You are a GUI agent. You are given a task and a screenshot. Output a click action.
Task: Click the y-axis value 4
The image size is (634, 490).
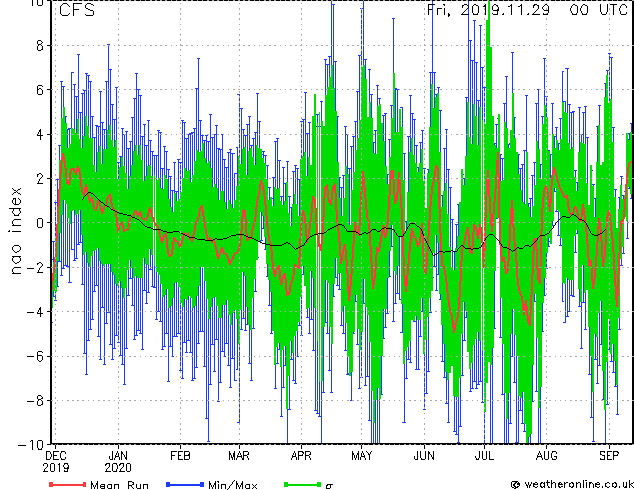pyautogui.click(x=40, y=134)
